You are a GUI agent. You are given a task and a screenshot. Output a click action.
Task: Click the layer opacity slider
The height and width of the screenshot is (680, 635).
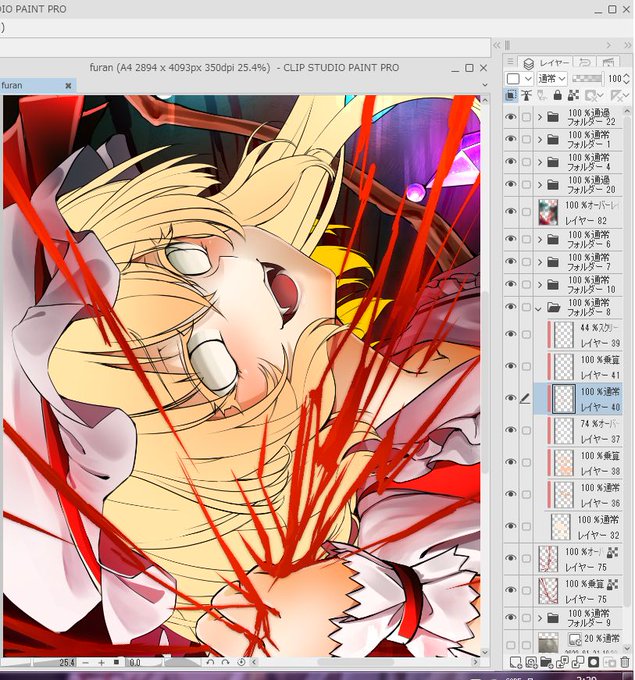tap(588, 78)
